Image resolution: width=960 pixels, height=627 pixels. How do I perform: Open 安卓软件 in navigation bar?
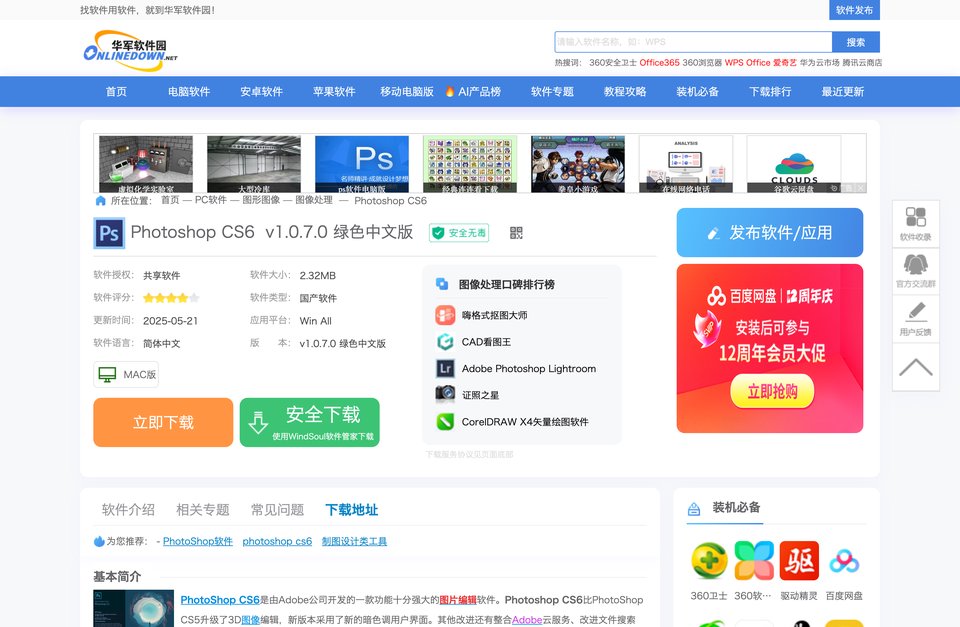(x=261, y=91)
